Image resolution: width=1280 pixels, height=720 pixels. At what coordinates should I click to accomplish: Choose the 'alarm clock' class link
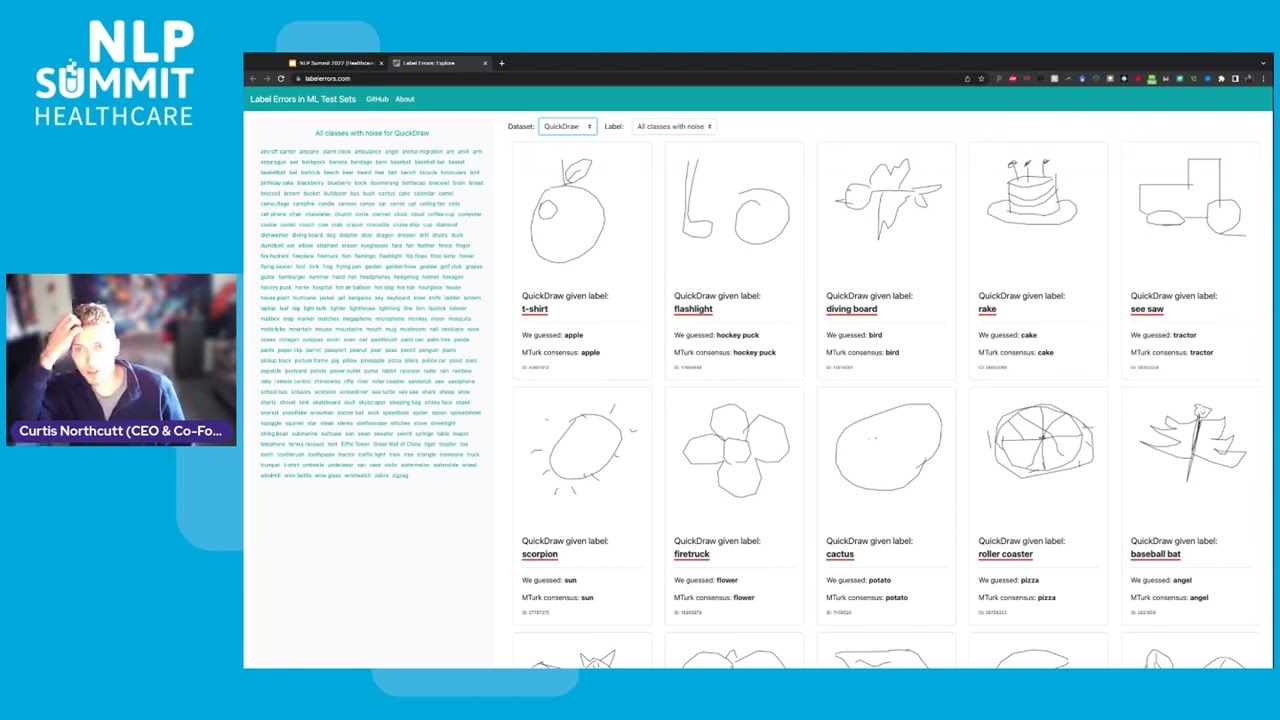coord(337,152)
